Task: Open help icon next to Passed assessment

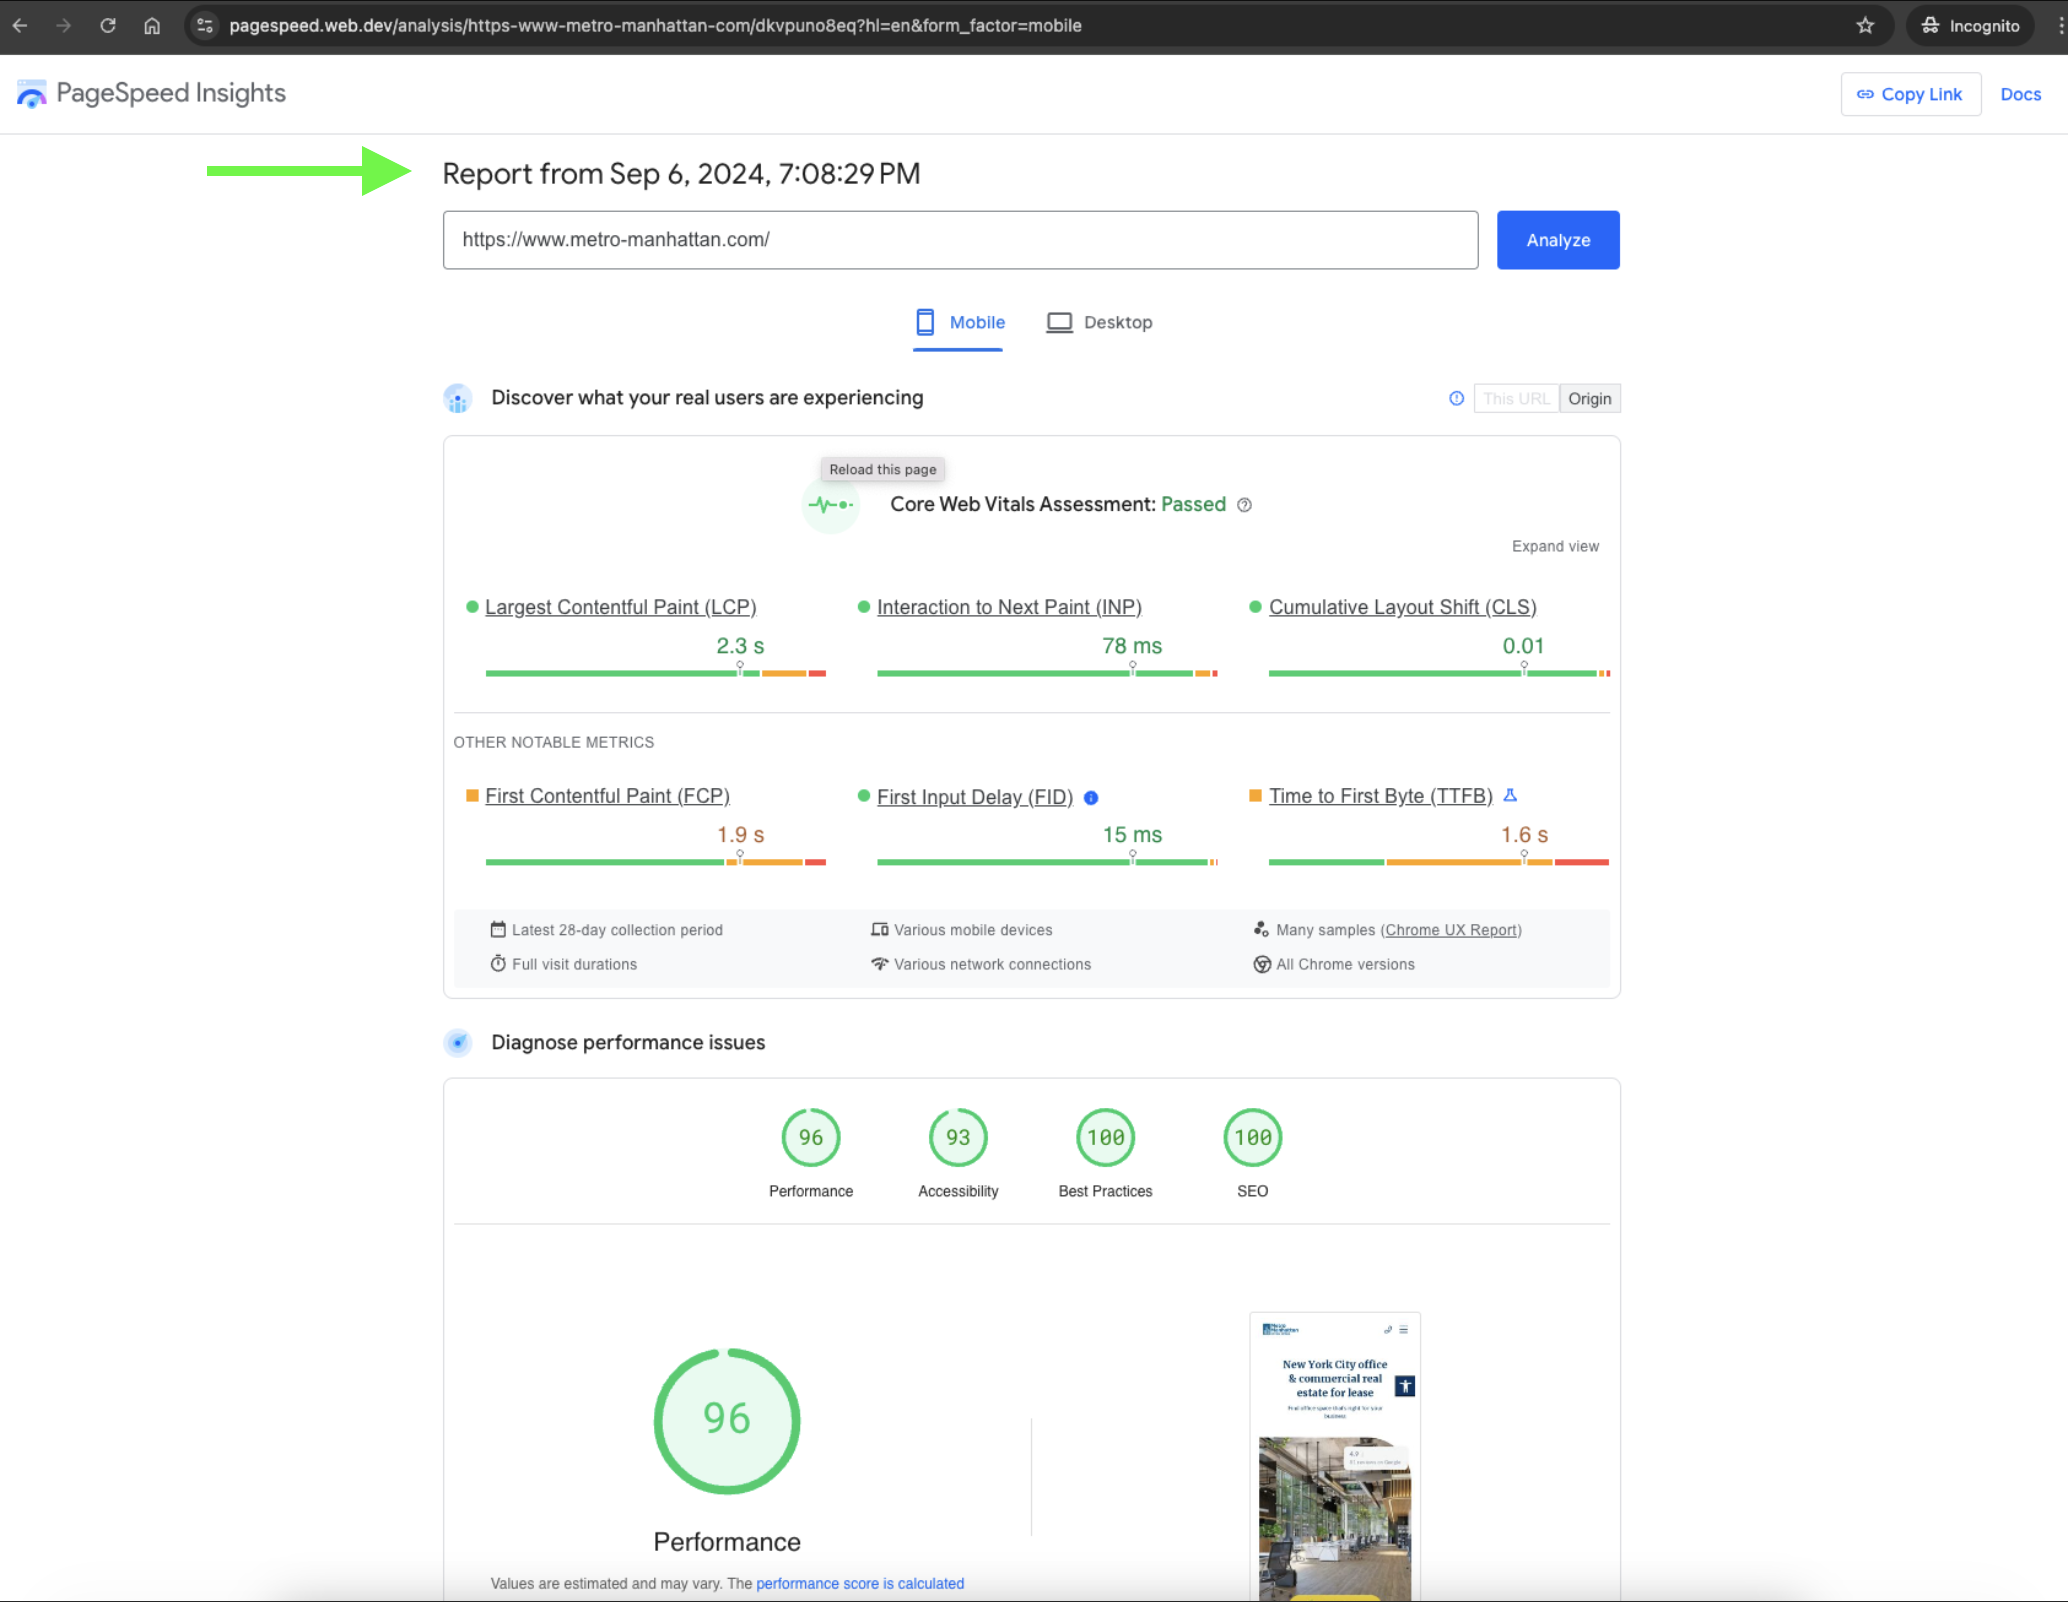Action: (x=1244, y=505)
